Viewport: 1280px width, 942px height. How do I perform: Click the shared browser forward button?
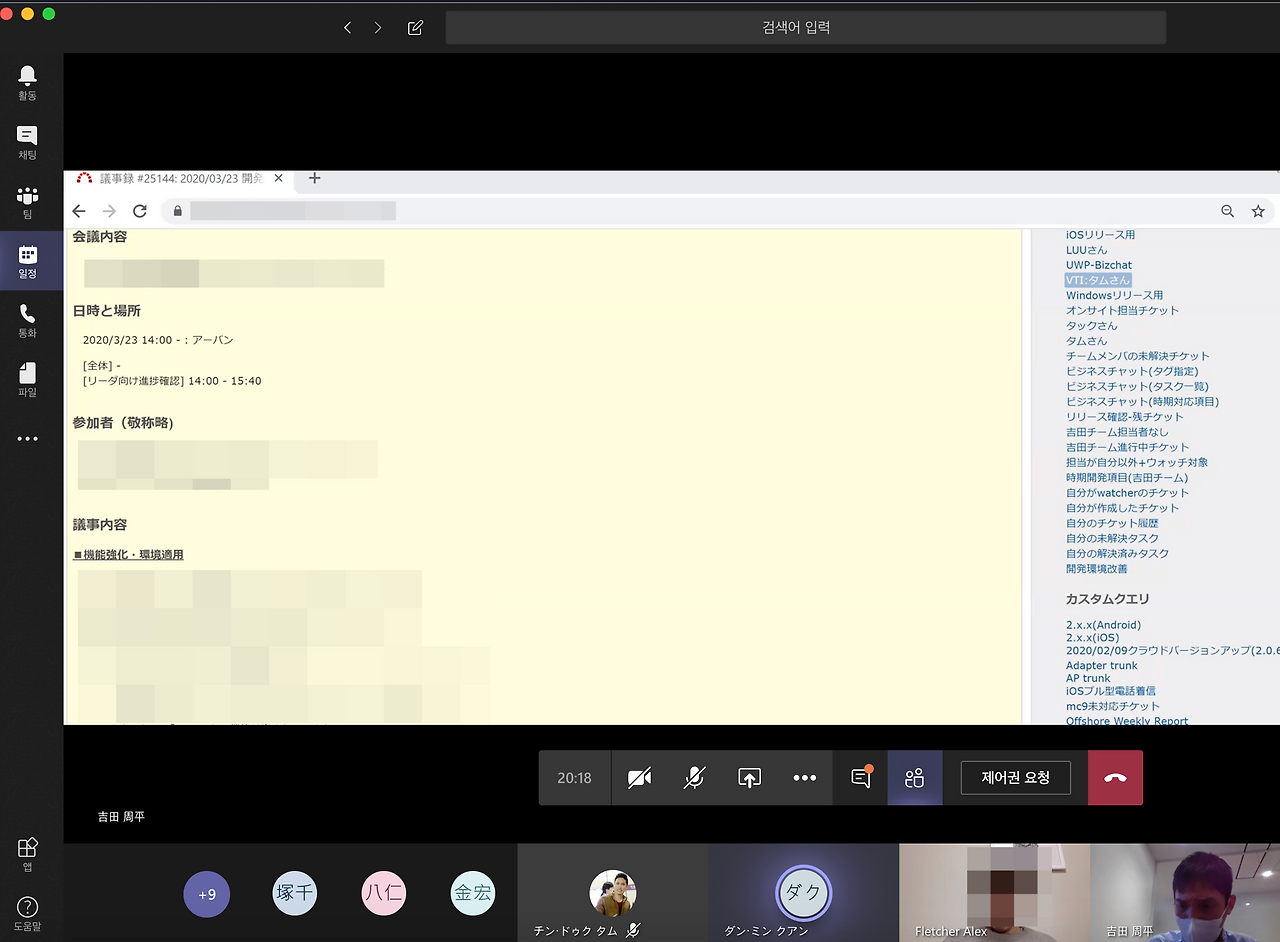[110, 211]
